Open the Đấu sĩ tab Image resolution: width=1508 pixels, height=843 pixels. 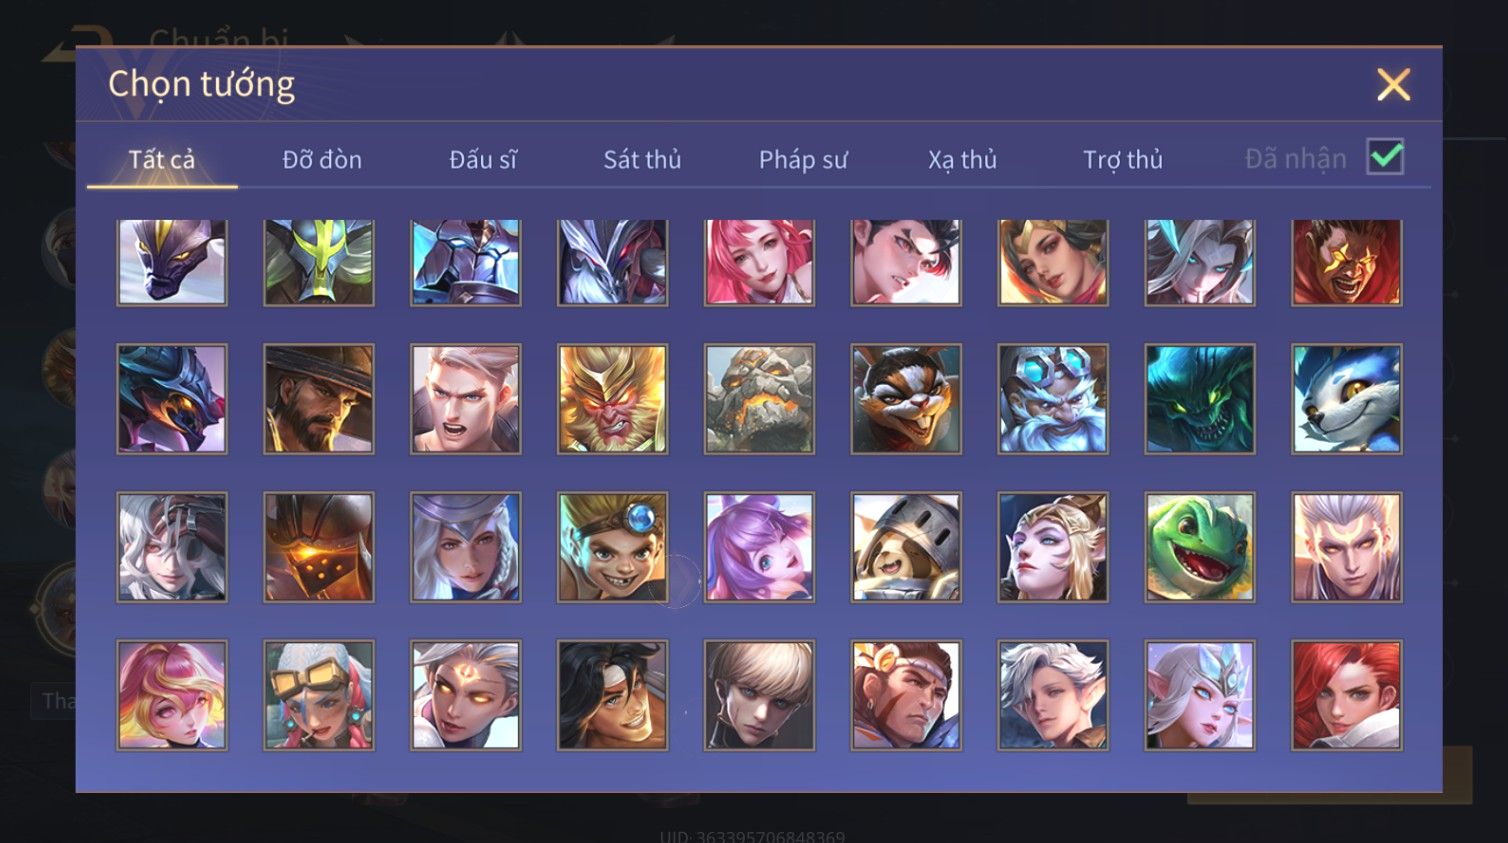tap(483, 159)
